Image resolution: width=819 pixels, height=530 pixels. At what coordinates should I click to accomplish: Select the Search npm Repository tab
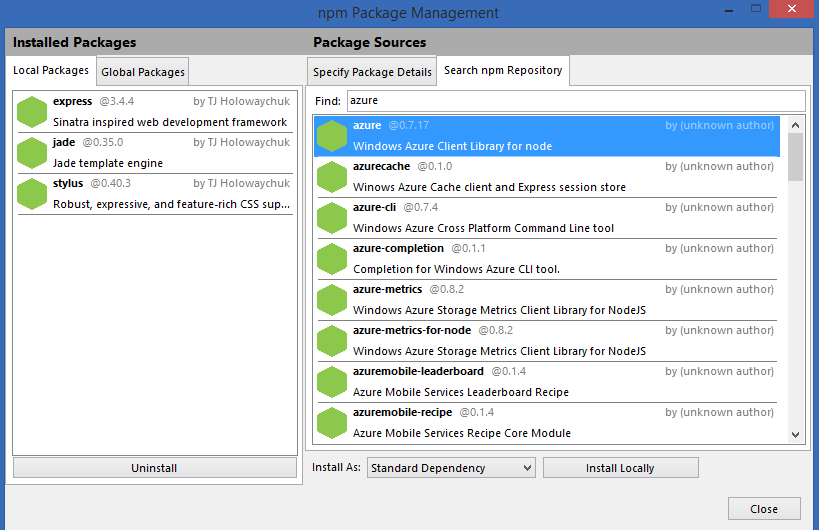tap(503, 70)
